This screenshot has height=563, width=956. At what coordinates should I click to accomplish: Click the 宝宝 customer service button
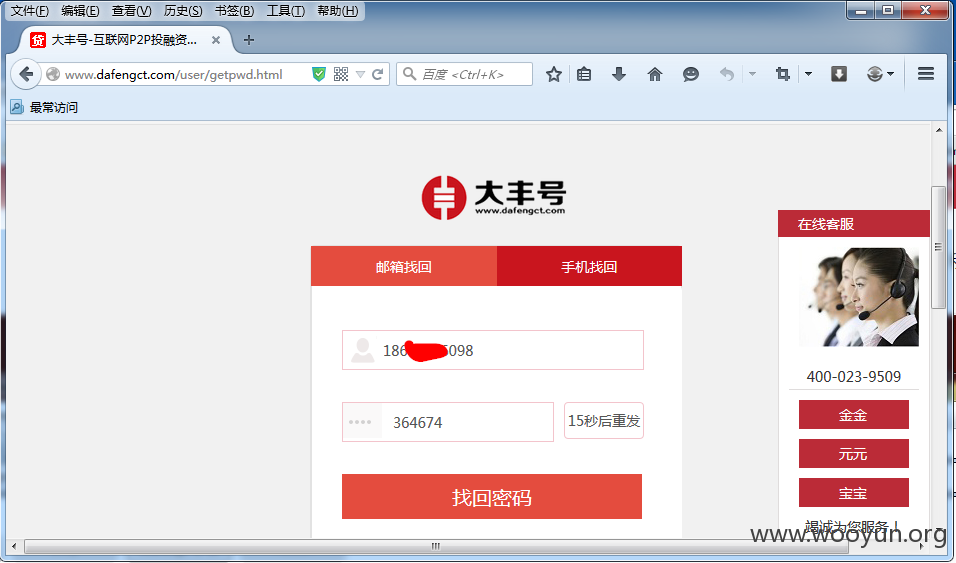(x=854, y=493)
